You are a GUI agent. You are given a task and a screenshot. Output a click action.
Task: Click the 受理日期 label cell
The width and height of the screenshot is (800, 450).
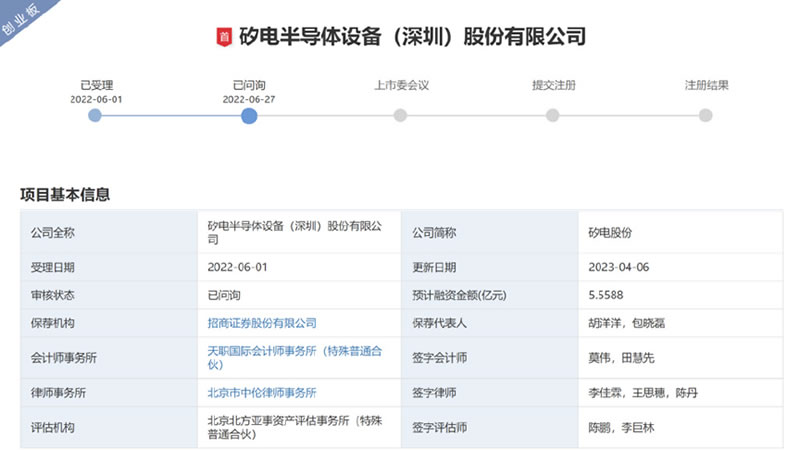[109, 267]
